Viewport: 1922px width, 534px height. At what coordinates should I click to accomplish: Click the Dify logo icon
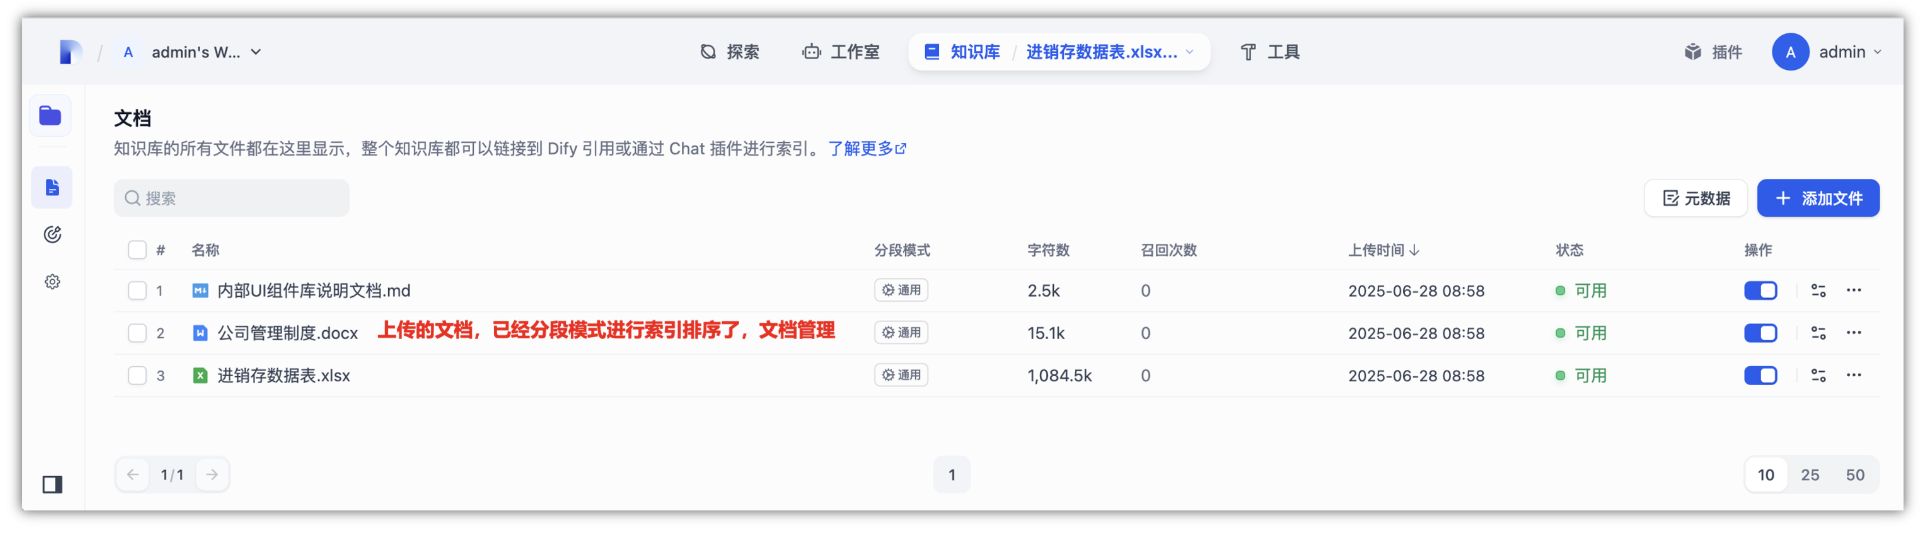coord(70,52)
